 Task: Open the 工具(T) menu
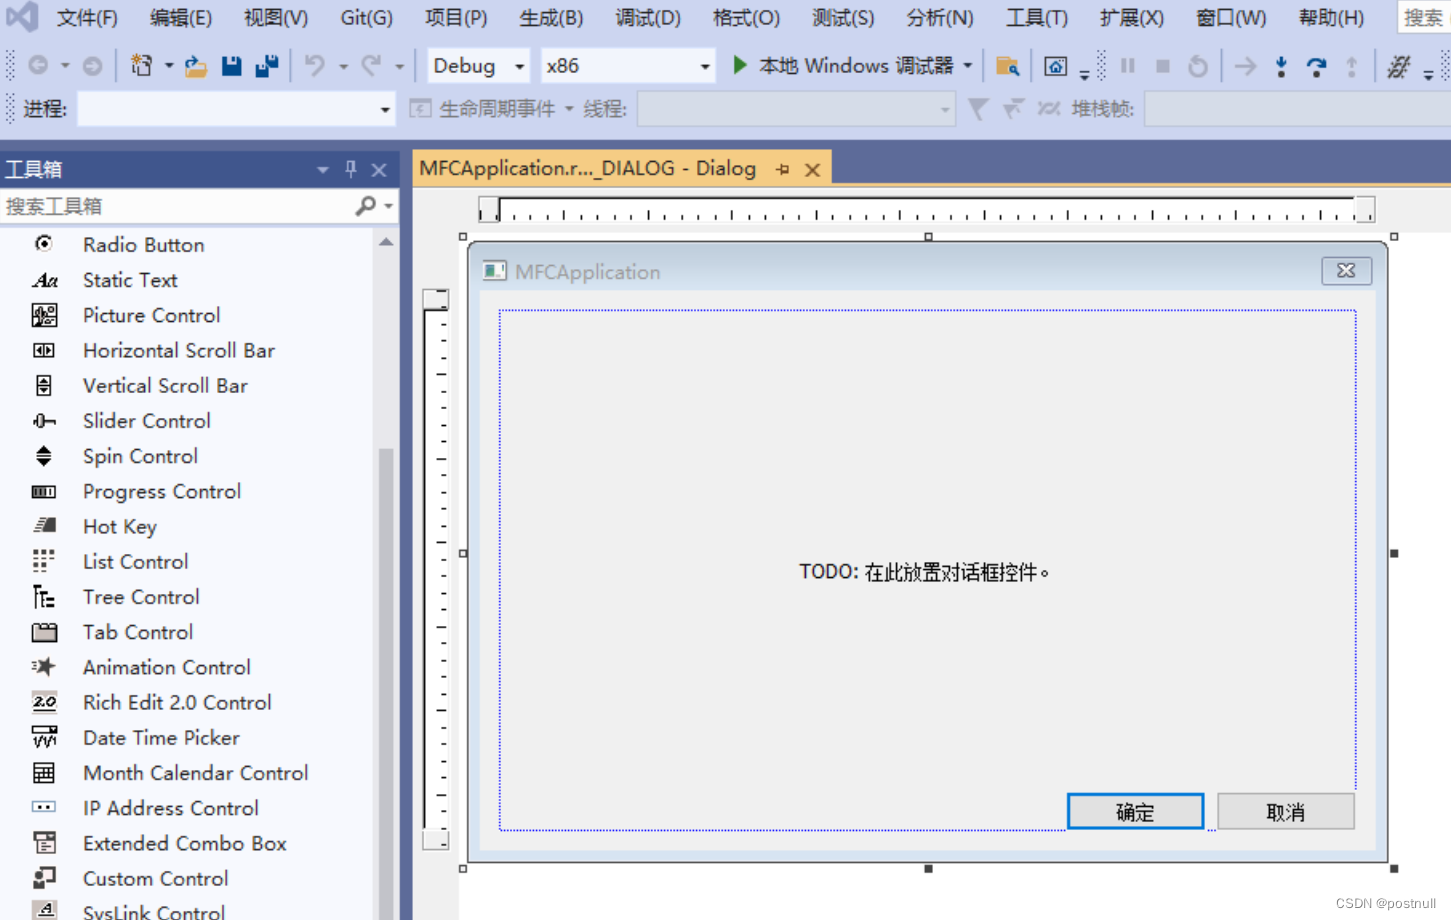[x=1037, y=18]
